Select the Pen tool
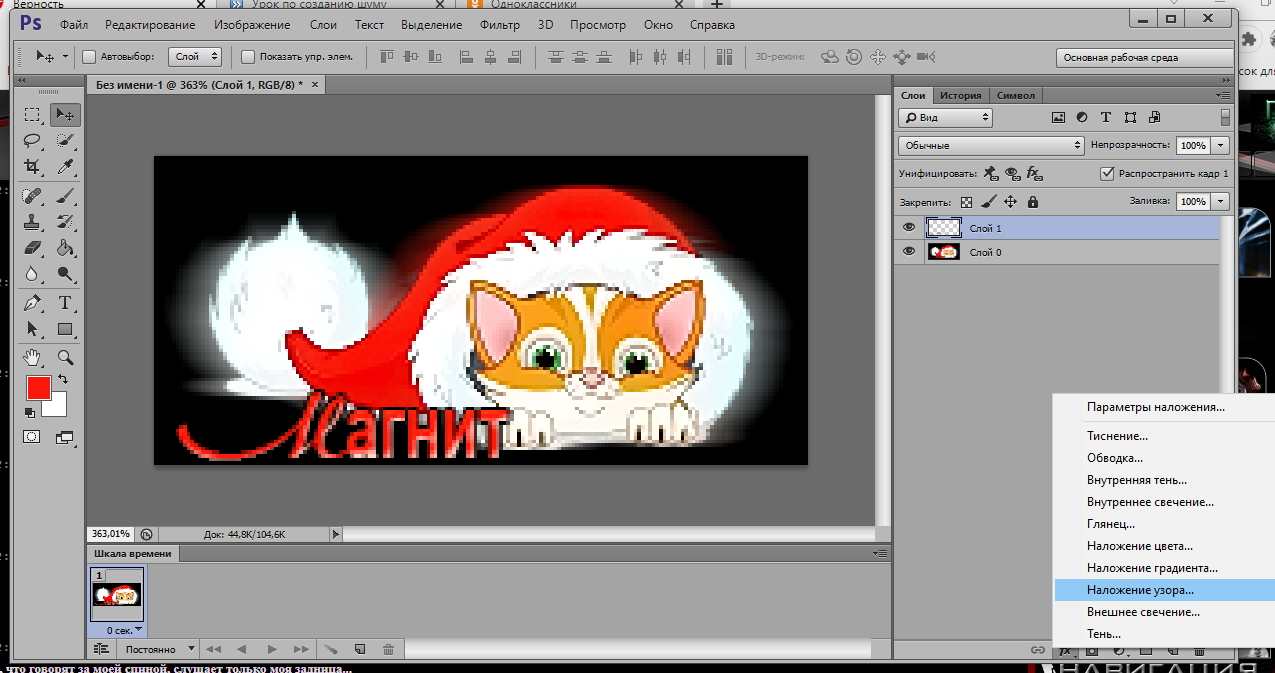 [32, 302]
